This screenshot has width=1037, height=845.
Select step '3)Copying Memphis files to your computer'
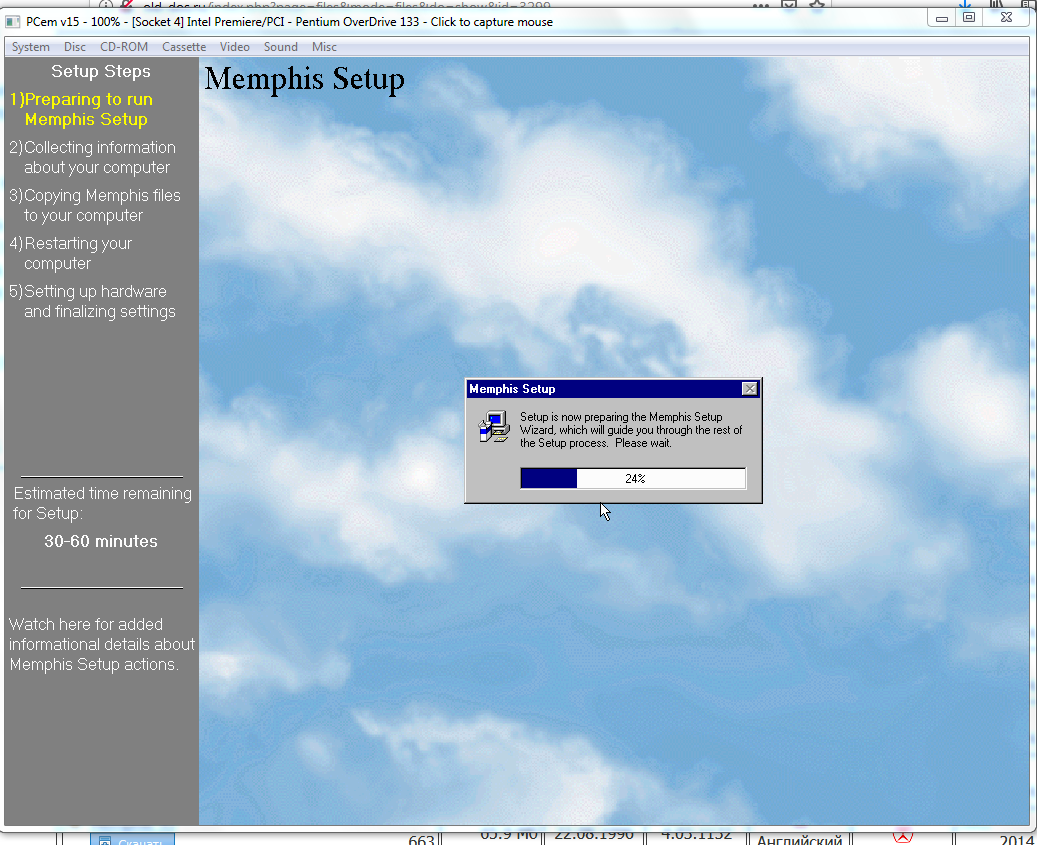[x=95, y=206]
